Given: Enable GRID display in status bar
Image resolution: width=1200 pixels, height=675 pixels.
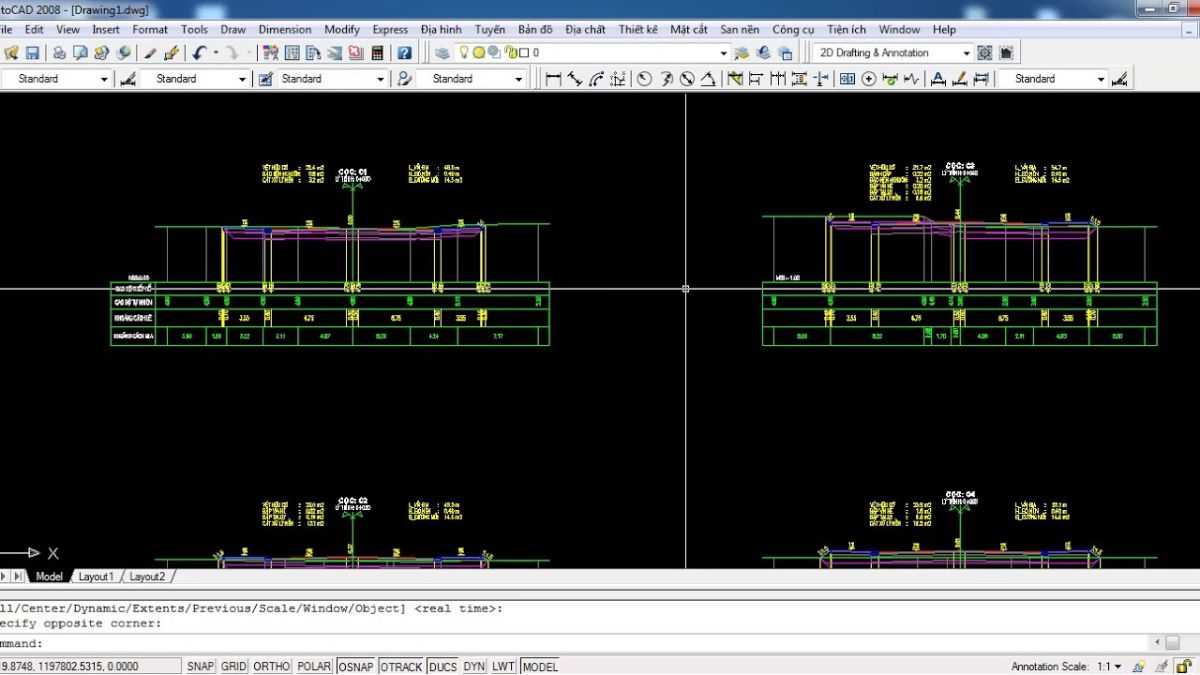Looking at the screenshot, I should pos(234,666).
